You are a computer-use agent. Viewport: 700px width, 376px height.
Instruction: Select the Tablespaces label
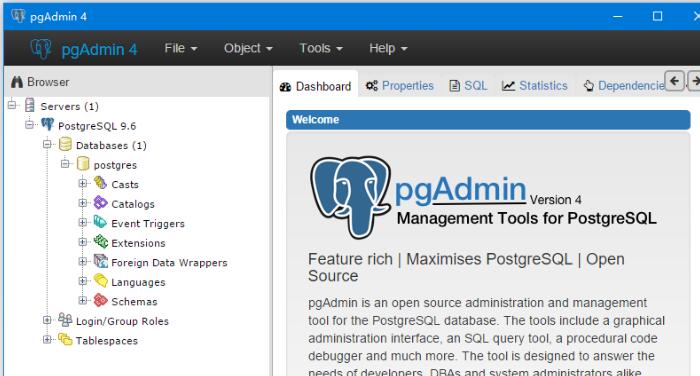(x=107, y=341)
